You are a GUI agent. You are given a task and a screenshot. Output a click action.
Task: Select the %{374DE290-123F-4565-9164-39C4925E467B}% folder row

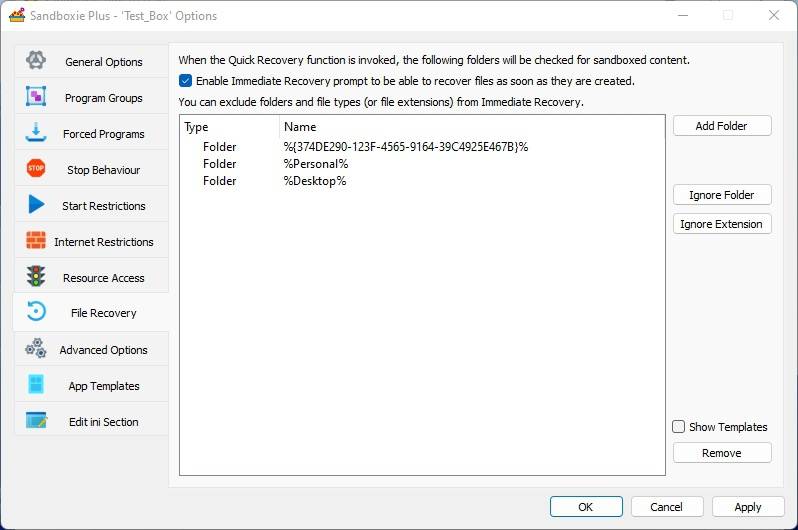(422, 147)
